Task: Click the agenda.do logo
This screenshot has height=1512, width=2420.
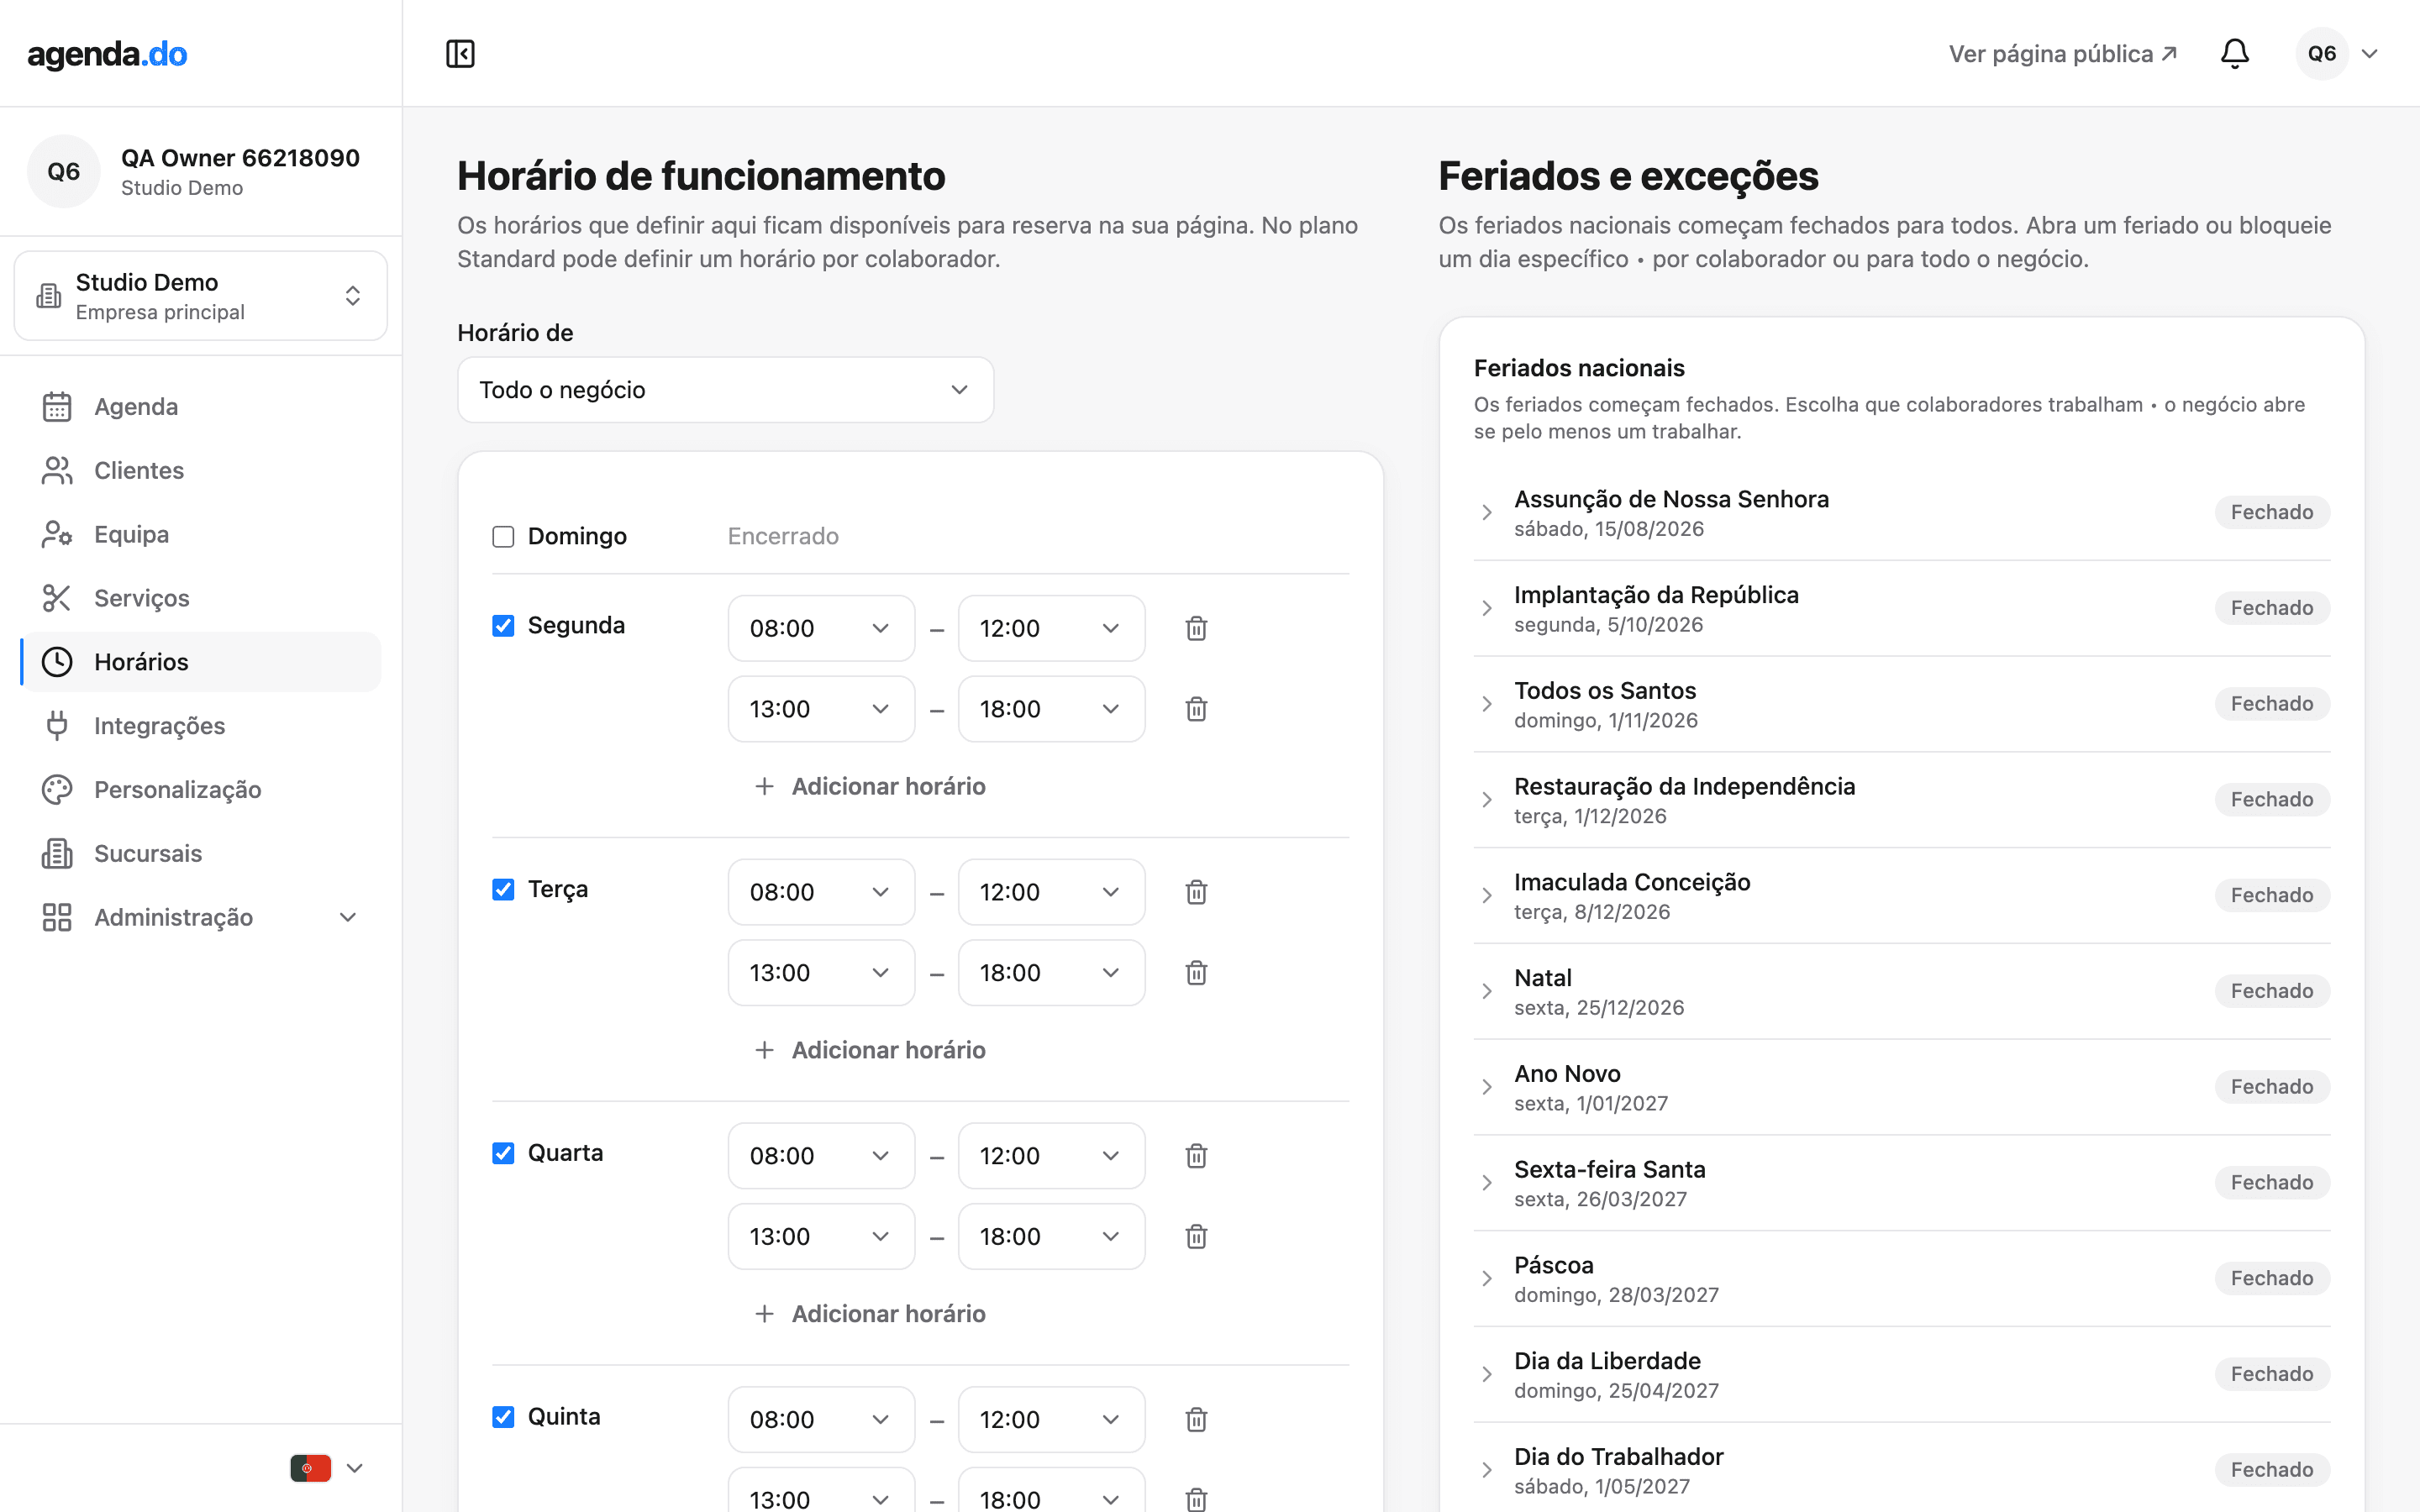Action: (x=107, y=54)
